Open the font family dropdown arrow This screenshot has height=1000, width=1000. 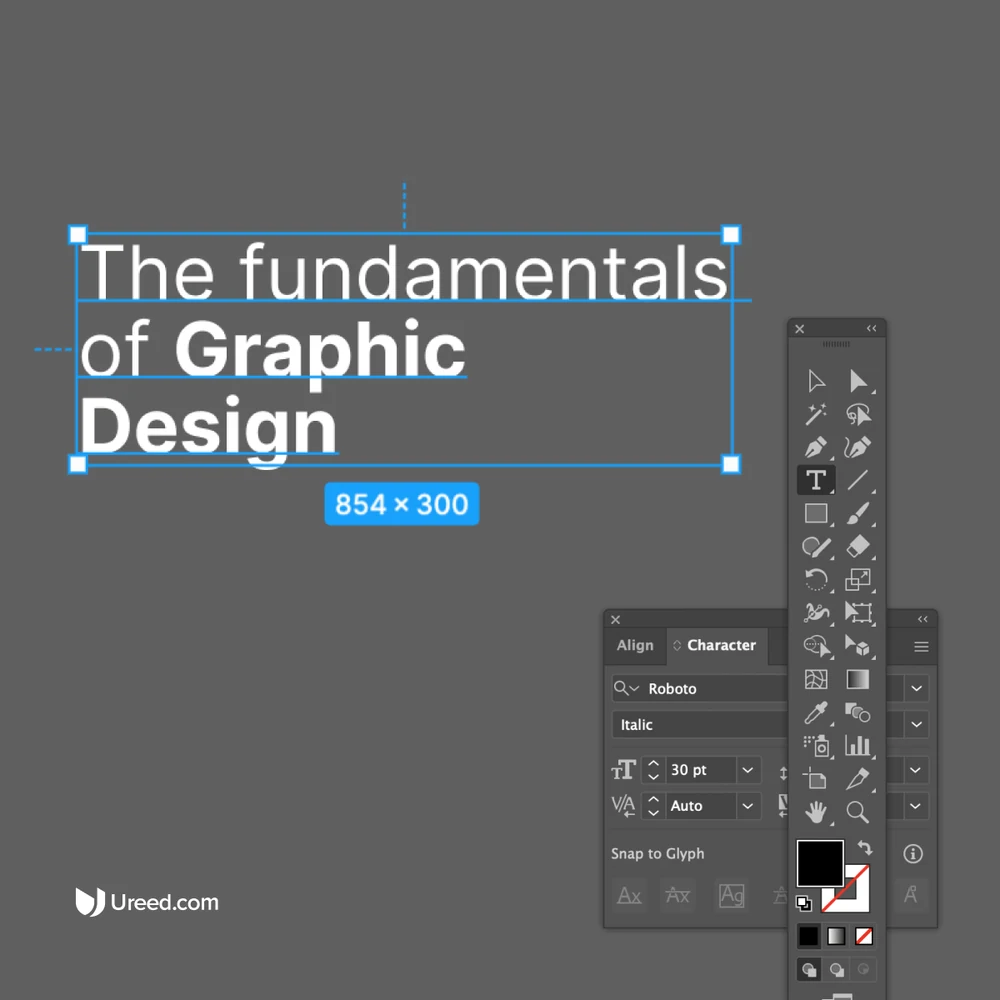click(x=916, y=688)
